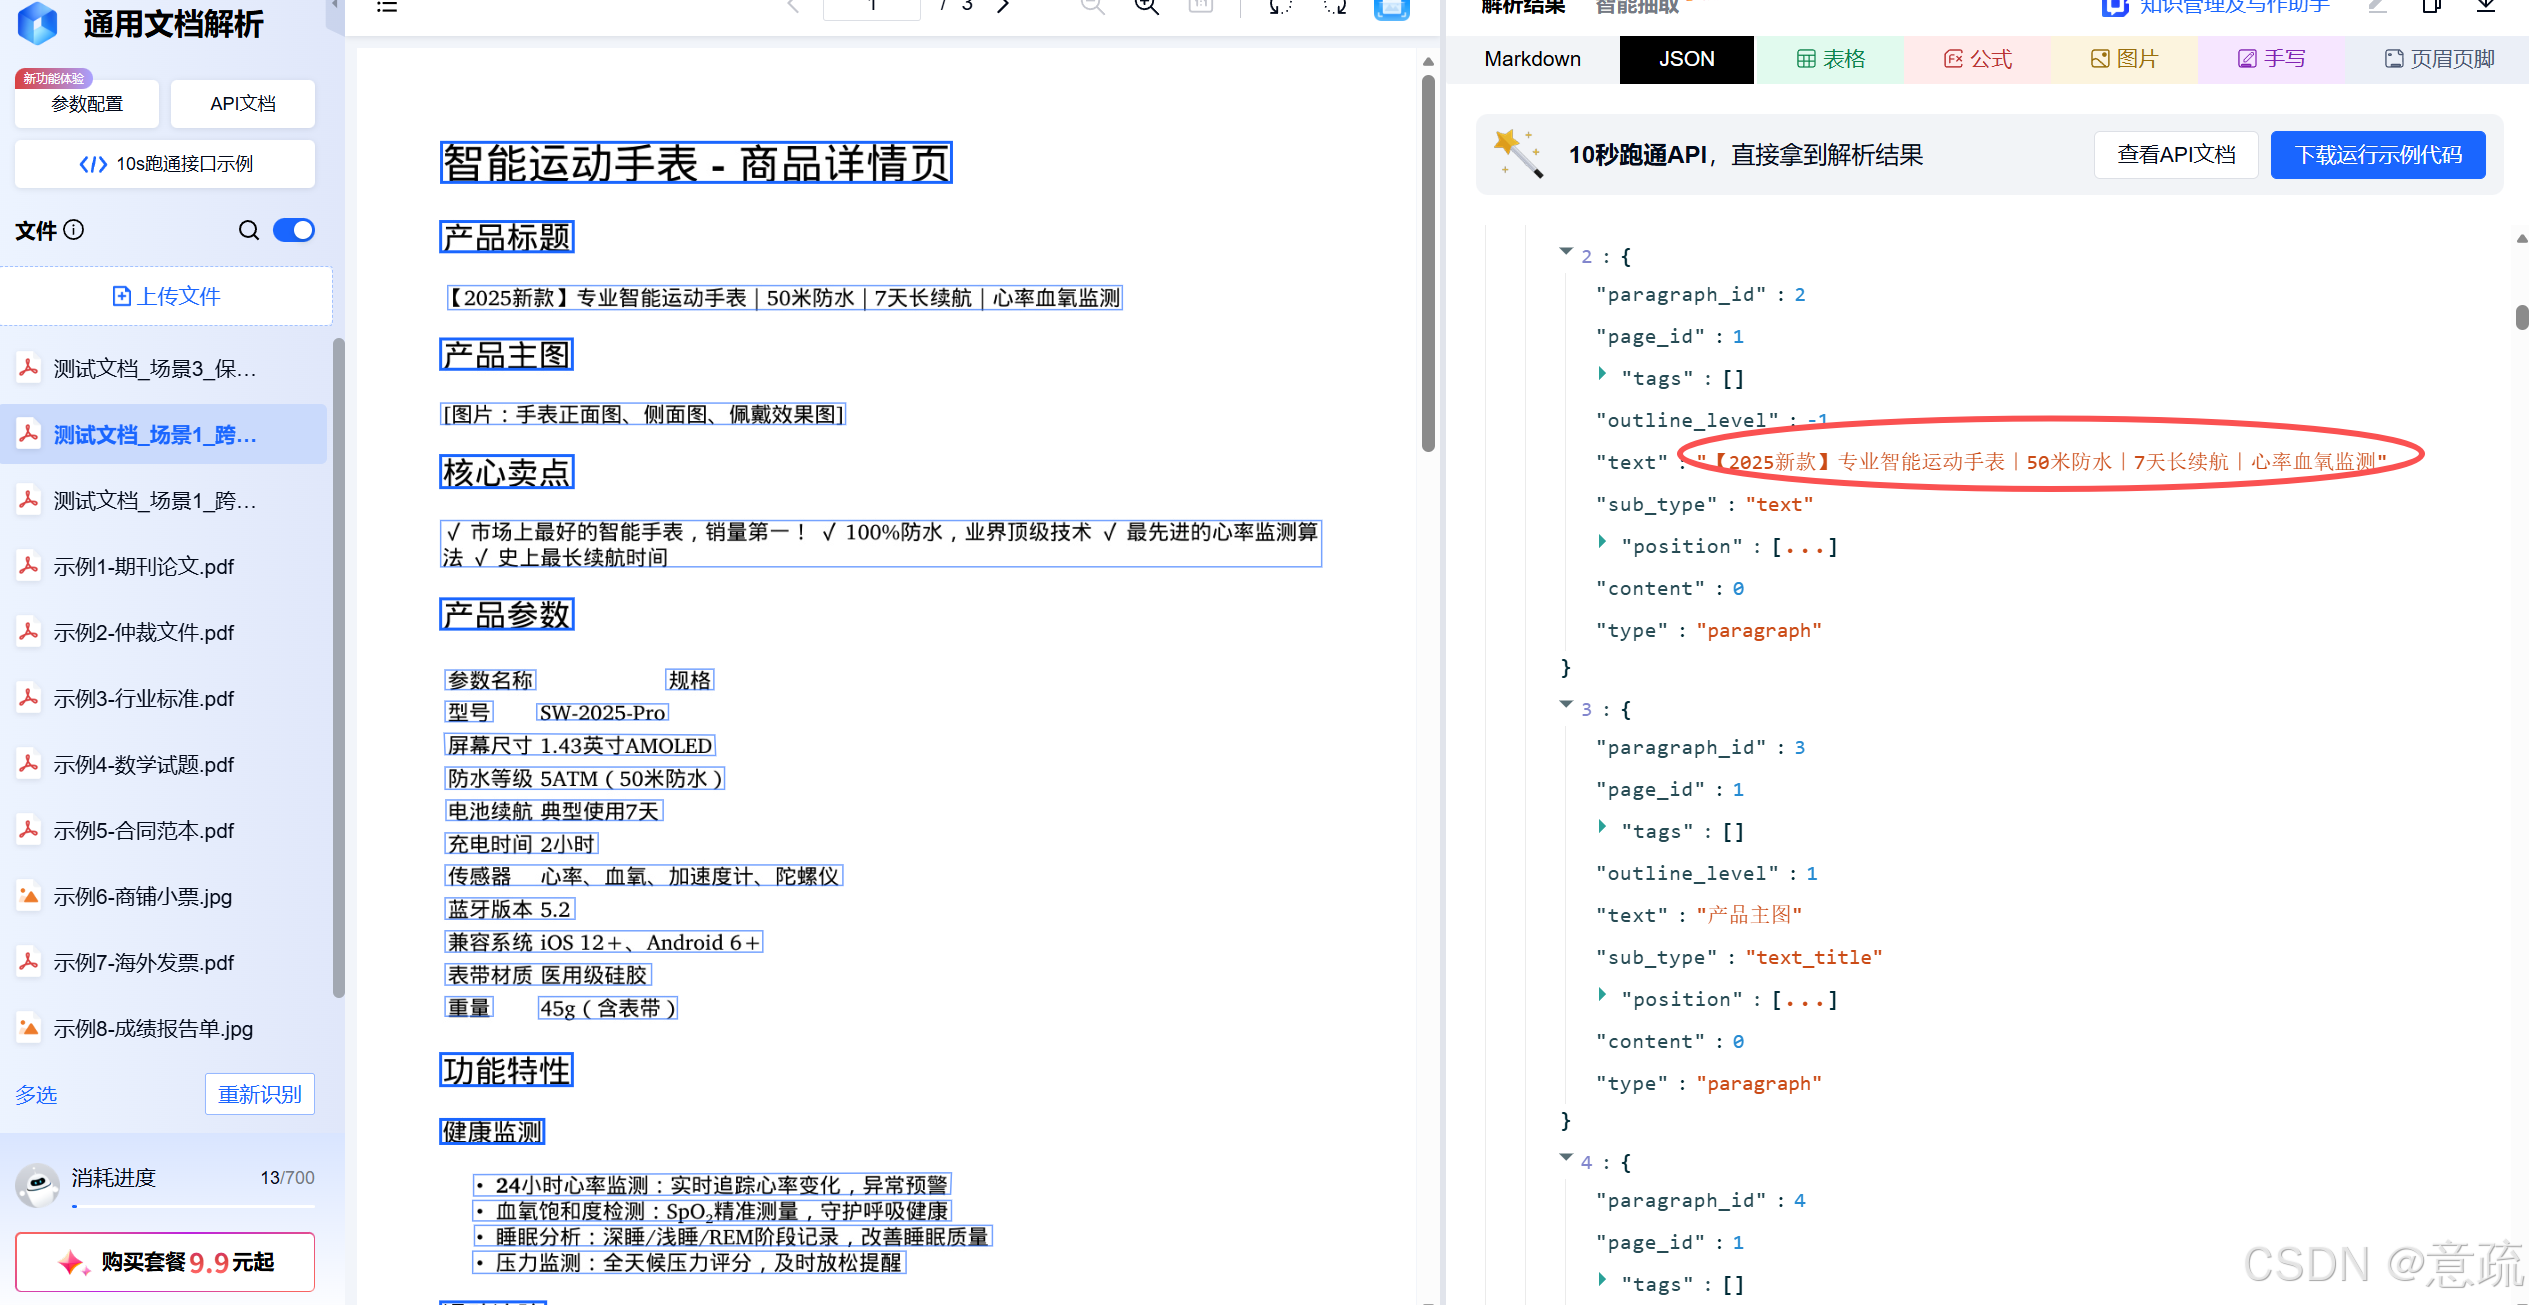Open the 图片 tab
2529x1305 pixels.
tap(2124, 59)
